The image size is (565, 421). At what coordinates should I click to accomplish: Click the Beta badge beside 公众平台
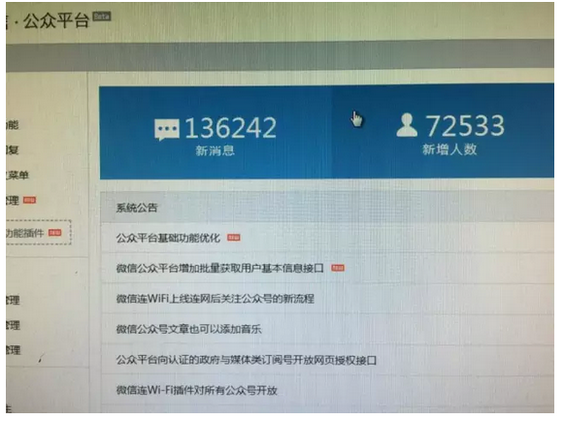click(102, 16)
